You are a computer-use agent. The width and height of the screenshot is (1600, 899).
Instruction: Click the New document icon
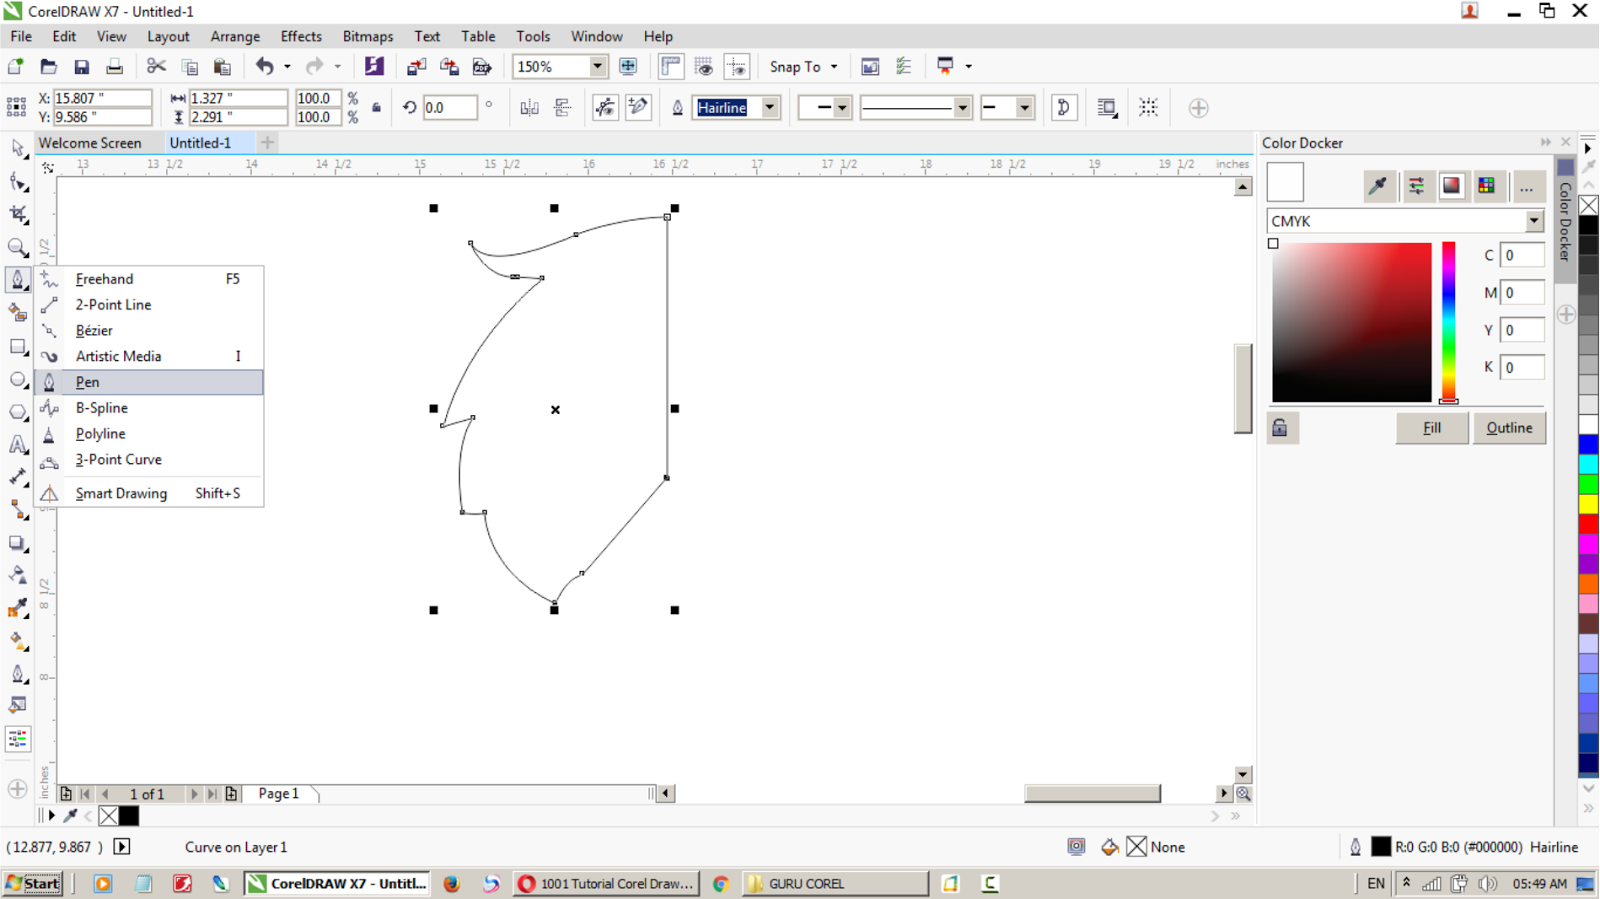[16, 67]
